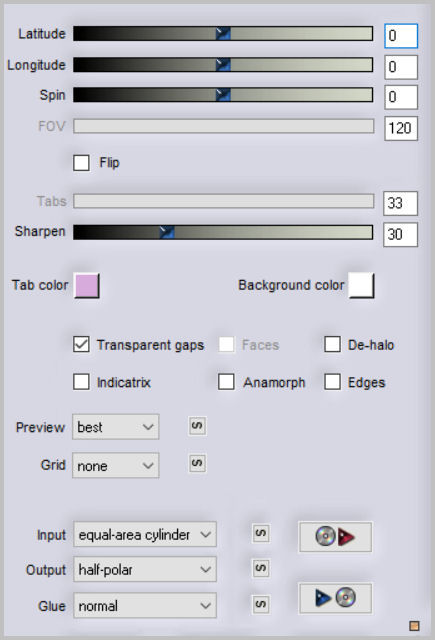The width and height of the screenshot is (435, 640).
Task: Click the Latitude value input field
Action: (x=401, y=36)
